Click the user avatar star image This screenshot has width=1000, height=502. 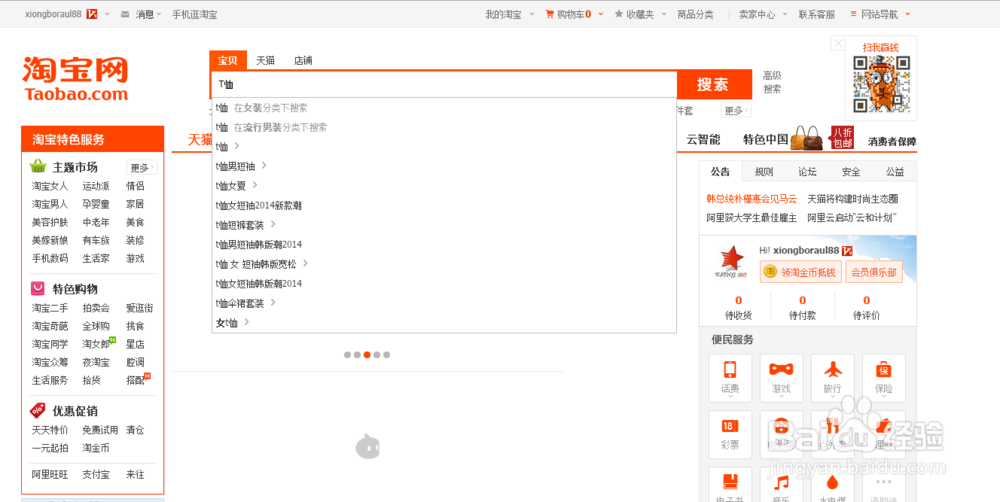(x=732, y=262)
